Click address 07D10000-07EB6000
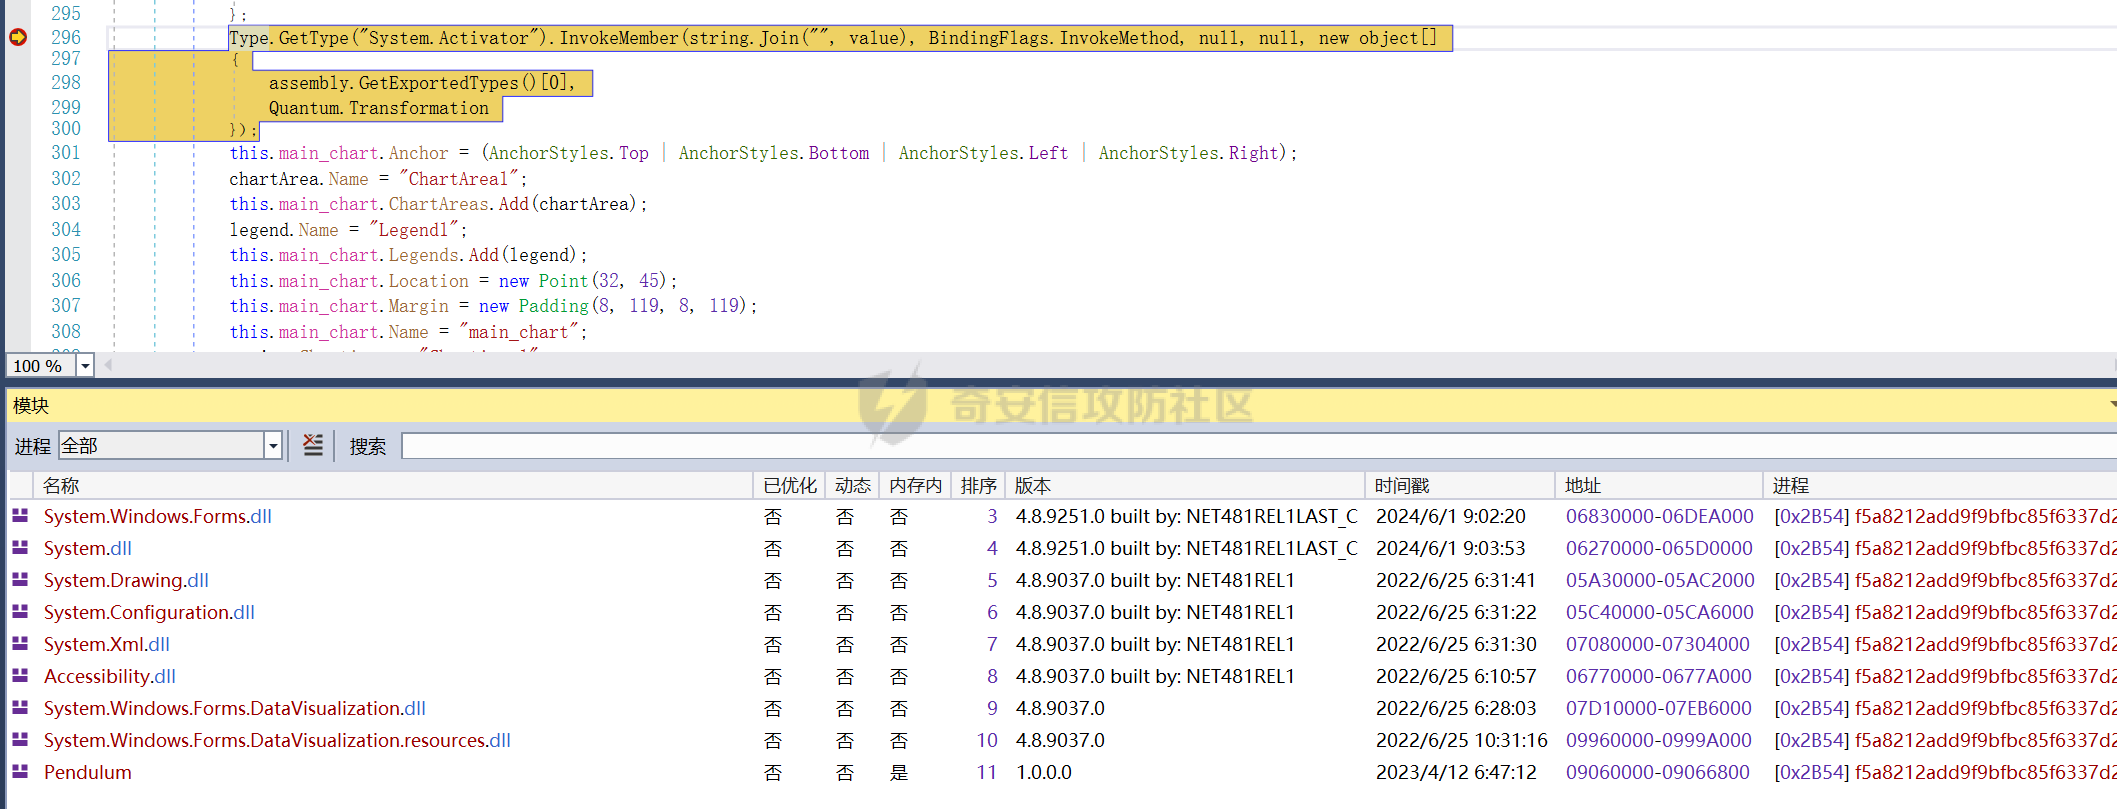The height and width of the screenshot is (809, 2117). 1659,708
